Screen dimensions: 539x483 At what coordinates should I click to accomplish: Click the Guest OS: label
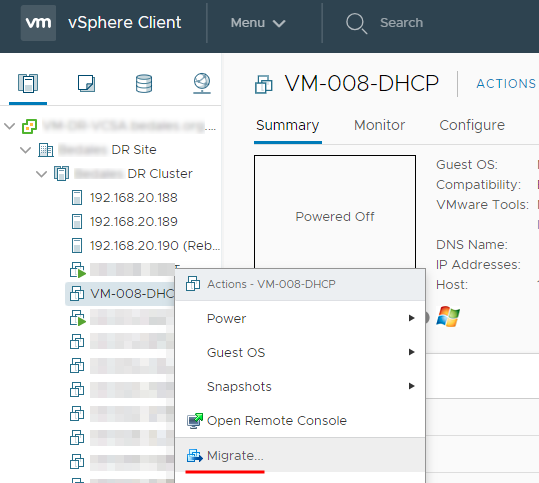point(467,165)
